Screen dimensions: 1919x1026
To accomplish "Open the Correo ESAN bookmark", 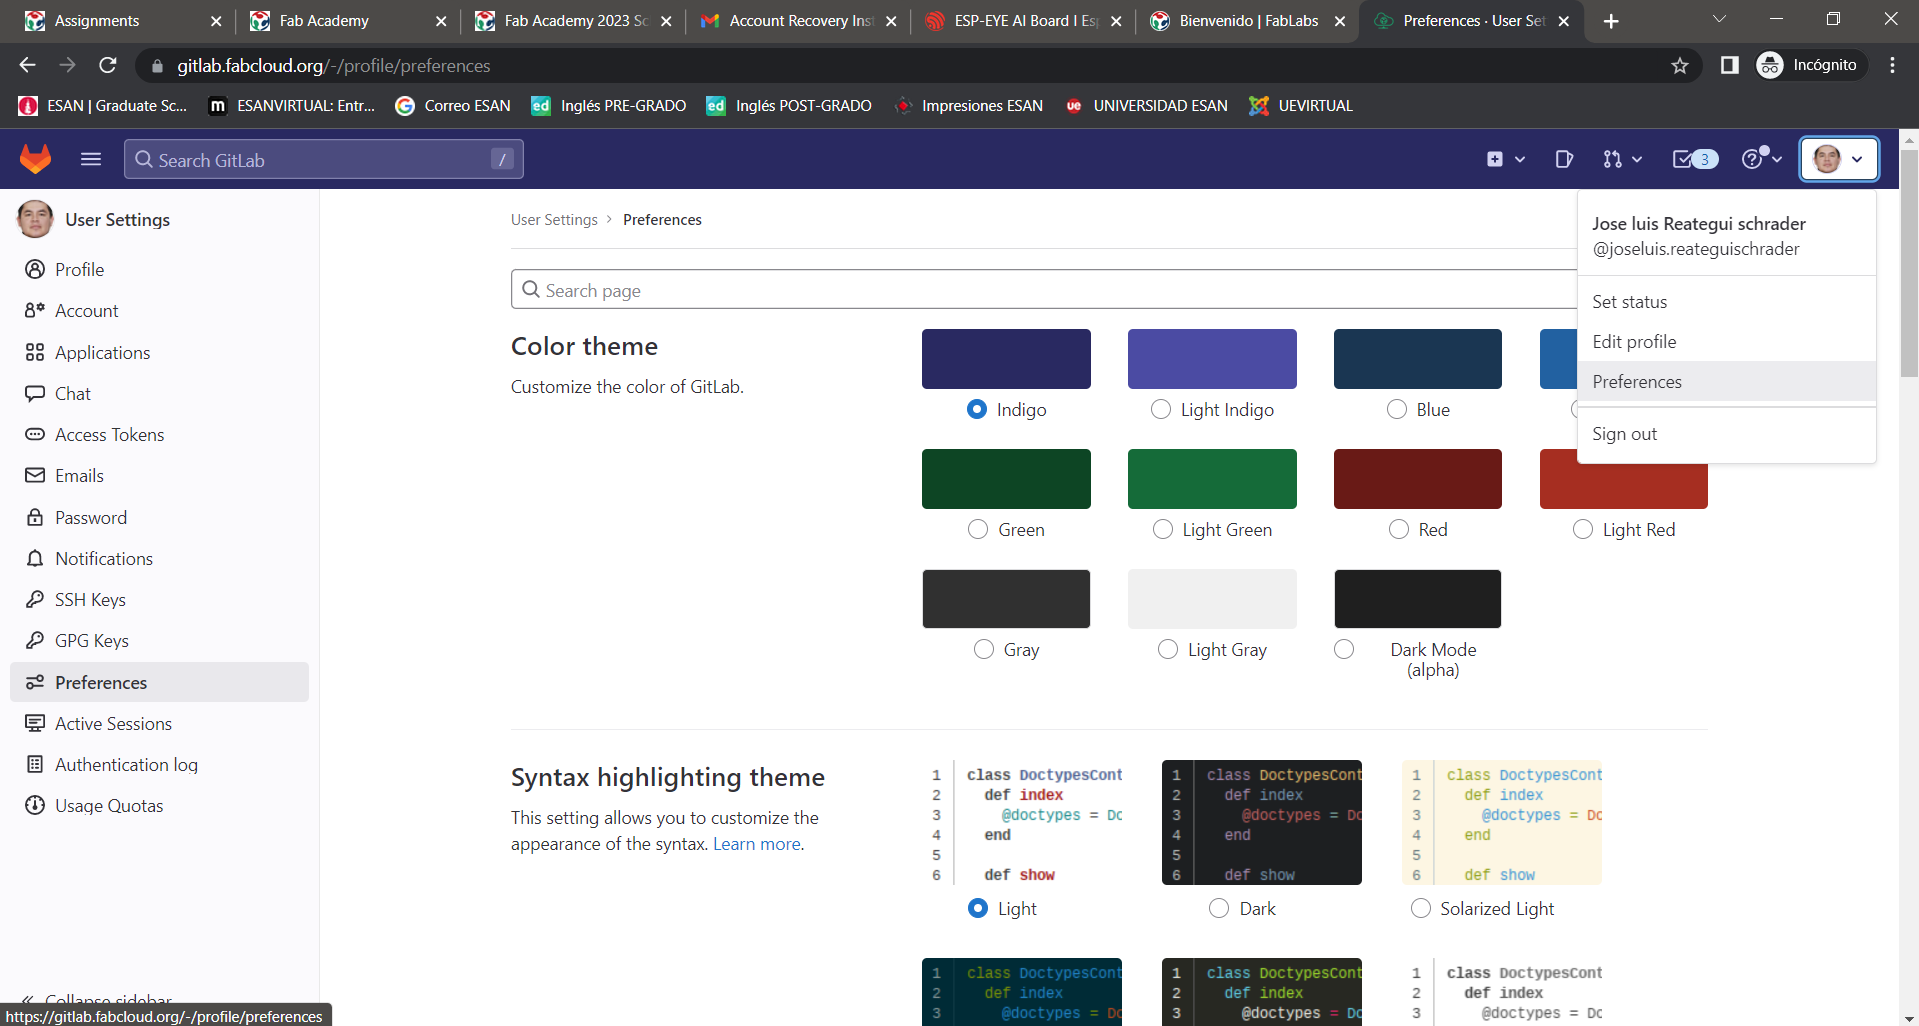I will click(x=453, y=106).
